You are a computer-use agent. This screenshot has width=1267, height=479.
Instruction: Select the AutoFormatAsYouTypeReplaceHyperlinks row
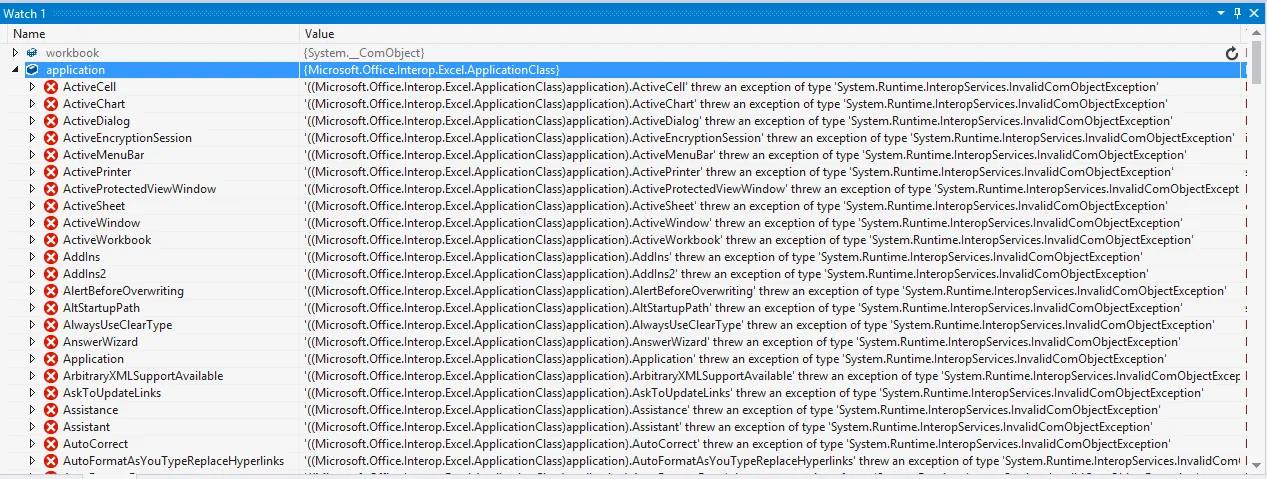[x=620, y=461]
